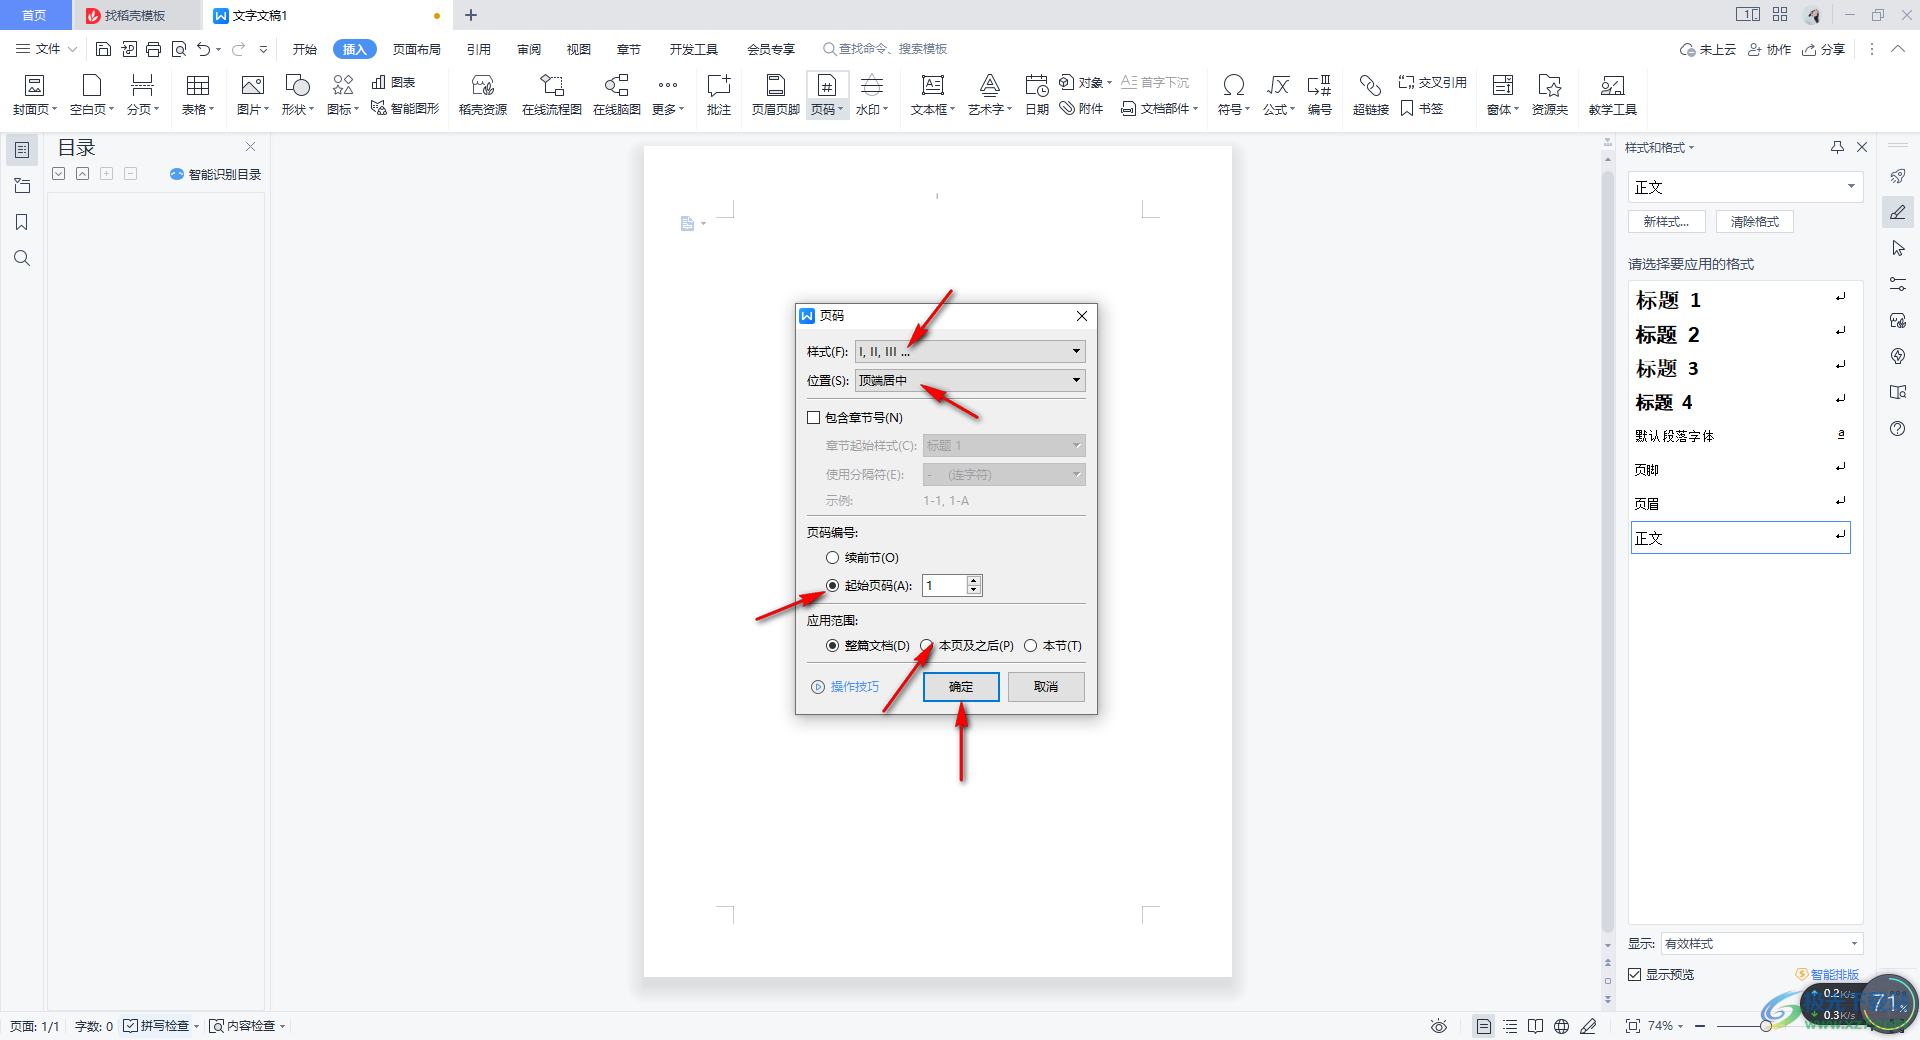Select 整篇文档 apply range option
This screenshot has height=1040, width=1920.
tap(832, 646)
